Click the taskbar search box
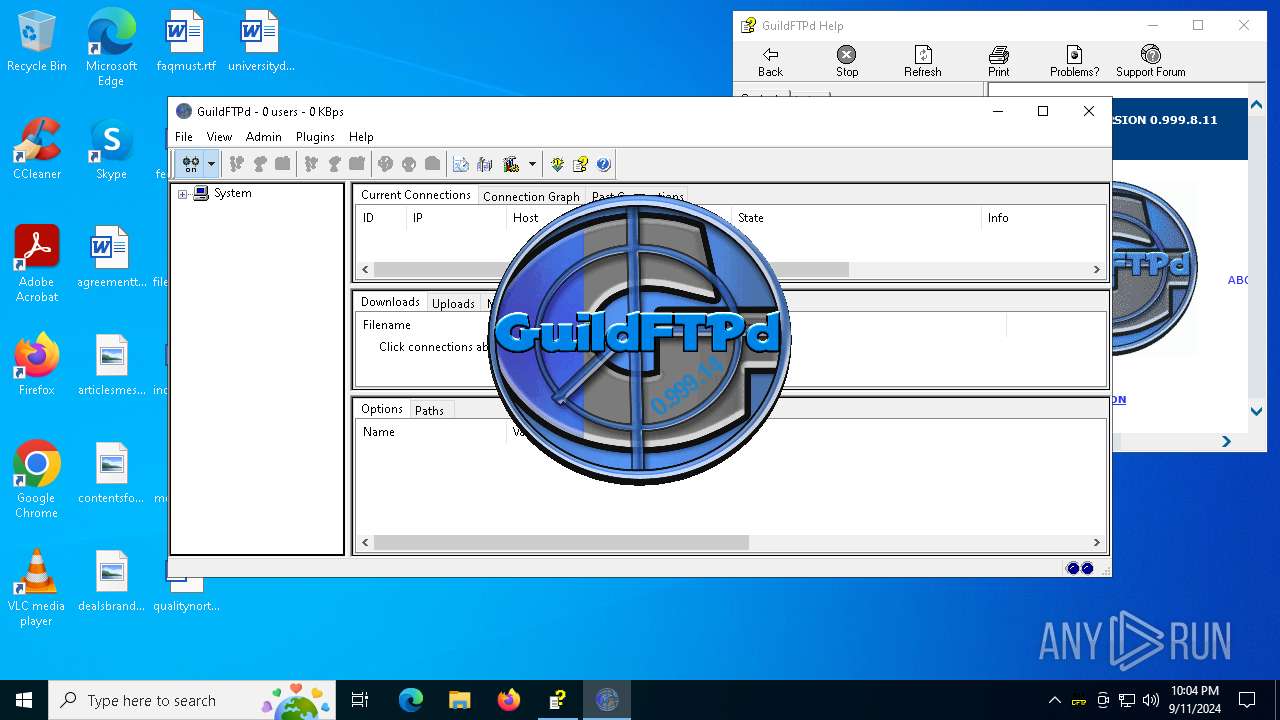The height and width of the screenshot is (720, 1280). coord(194,700)
